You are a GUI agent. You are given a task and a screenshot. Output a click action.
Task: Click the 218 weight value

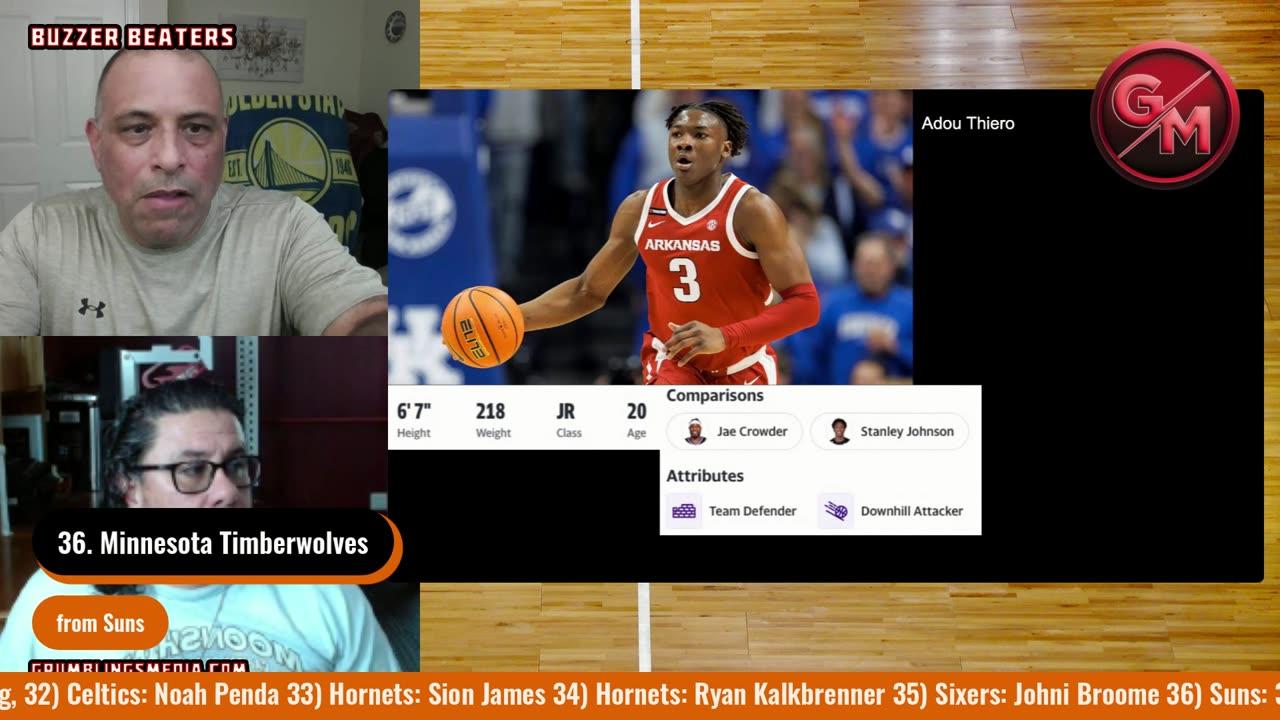click(x=491, y=411)
